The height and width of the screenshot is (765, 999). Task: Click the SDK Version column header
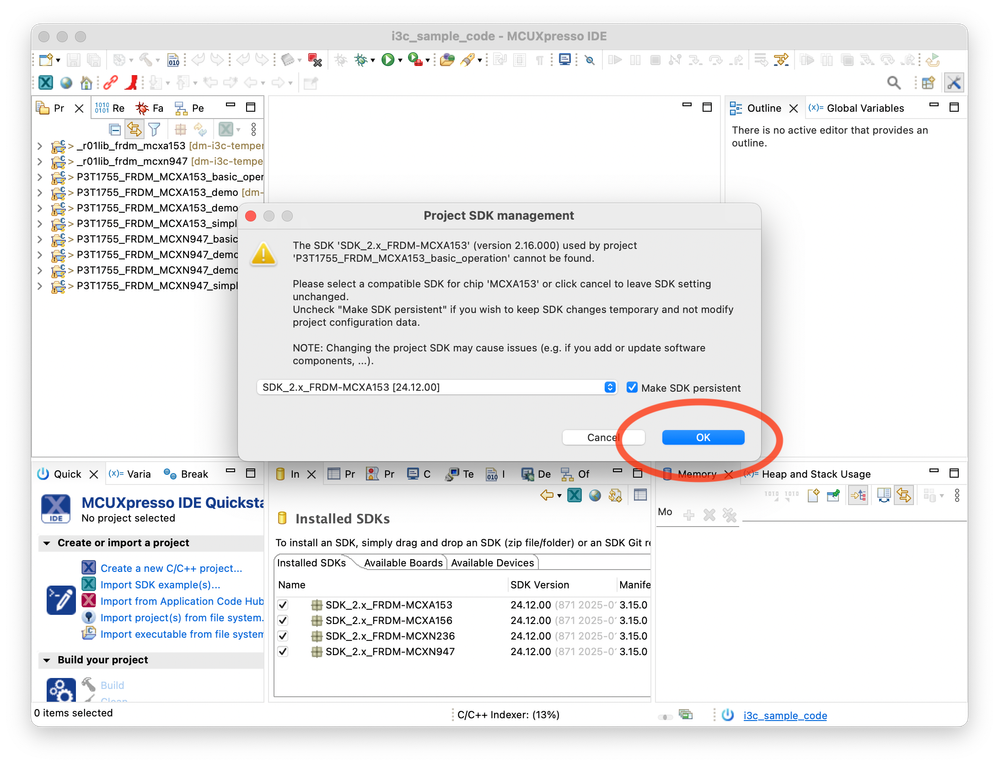(540, 585)
